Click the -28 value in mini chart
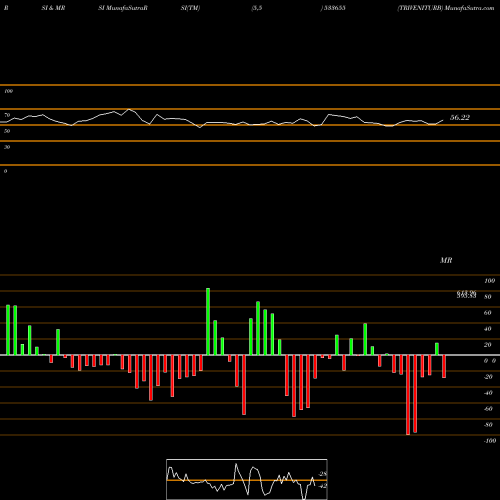Viewport: 500px width, 500px height. (x=323, y=474)
